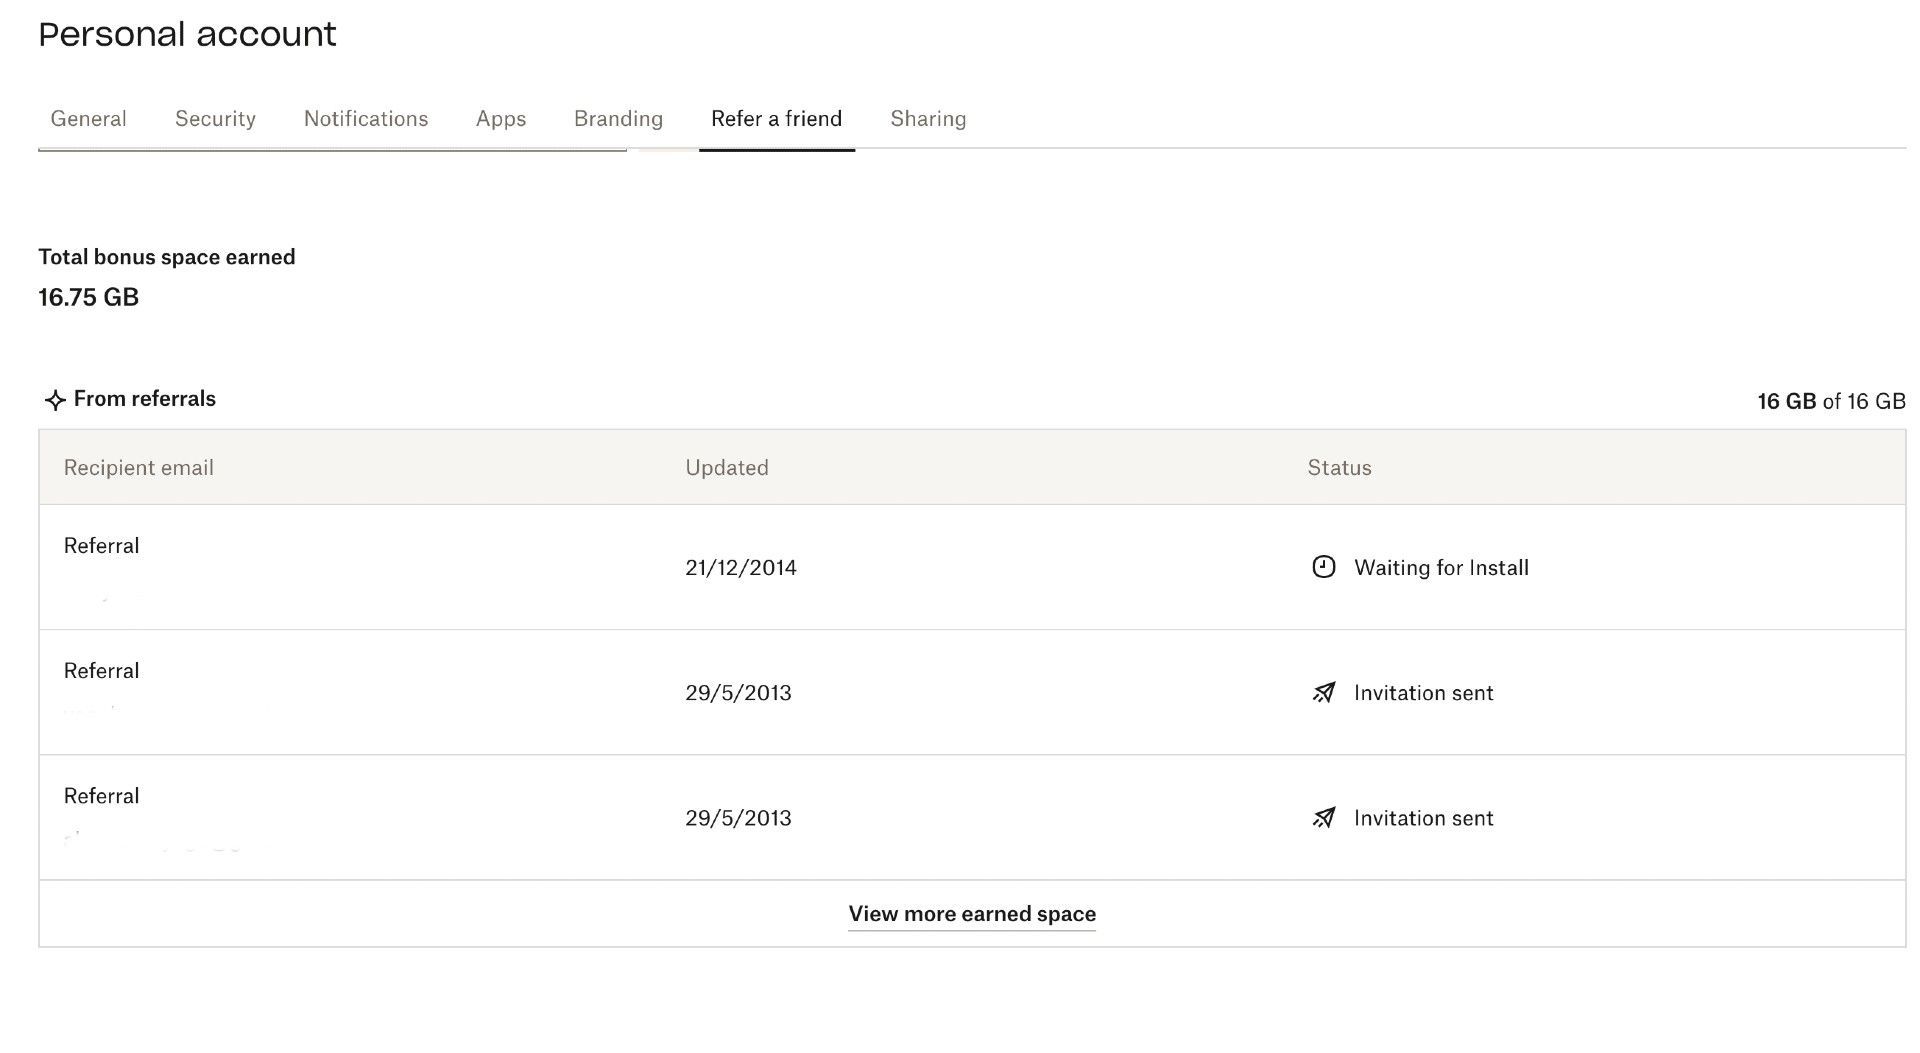Open the View more earned space link
This screenshot has width=1920, height=1053.
click(971, 914)
